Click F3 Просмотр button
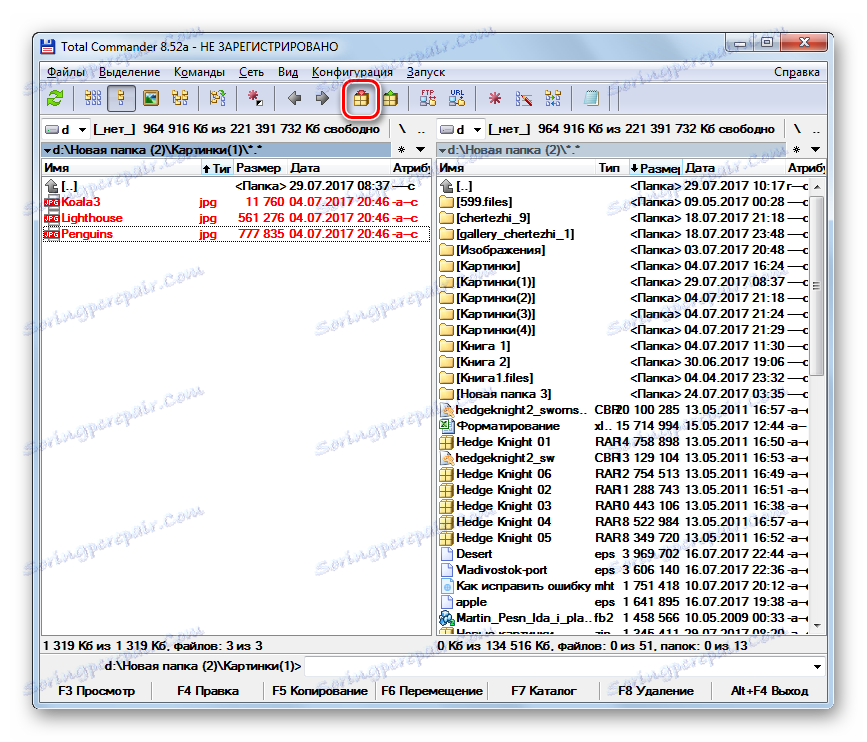Screen dimensions: 867x742 [x=96, y=691]
